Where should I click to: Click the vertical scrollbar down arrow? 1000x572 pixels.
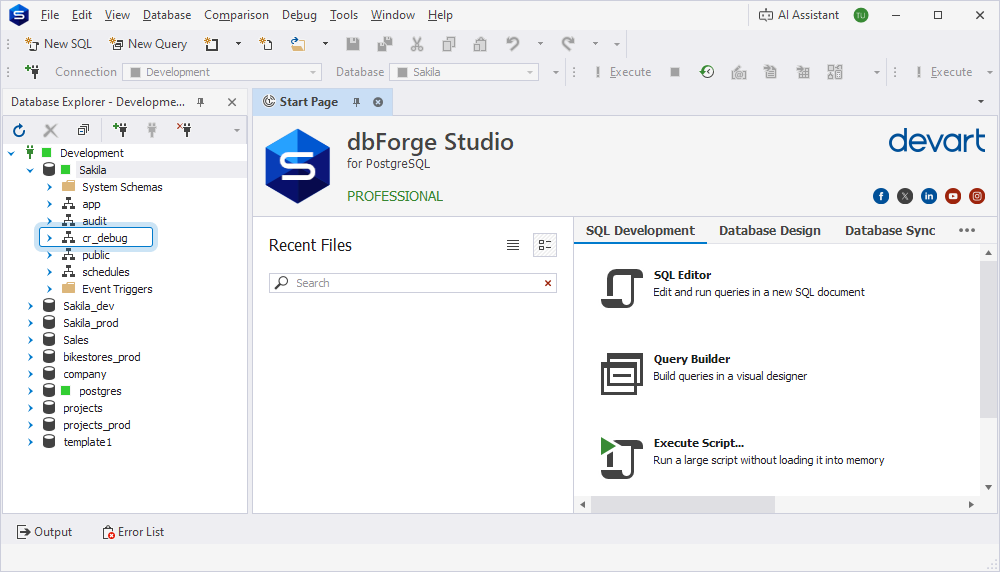click(989, 487)
